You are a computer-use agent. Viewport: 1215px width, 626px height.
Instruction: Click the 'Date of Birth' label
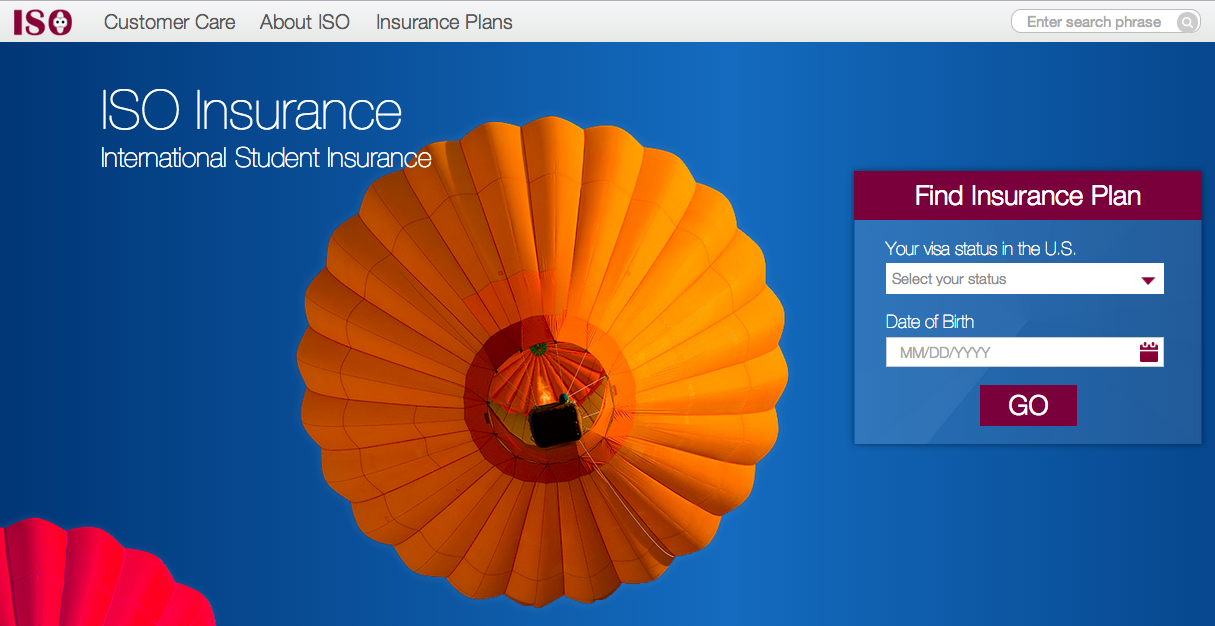click(x=930, y=322)
